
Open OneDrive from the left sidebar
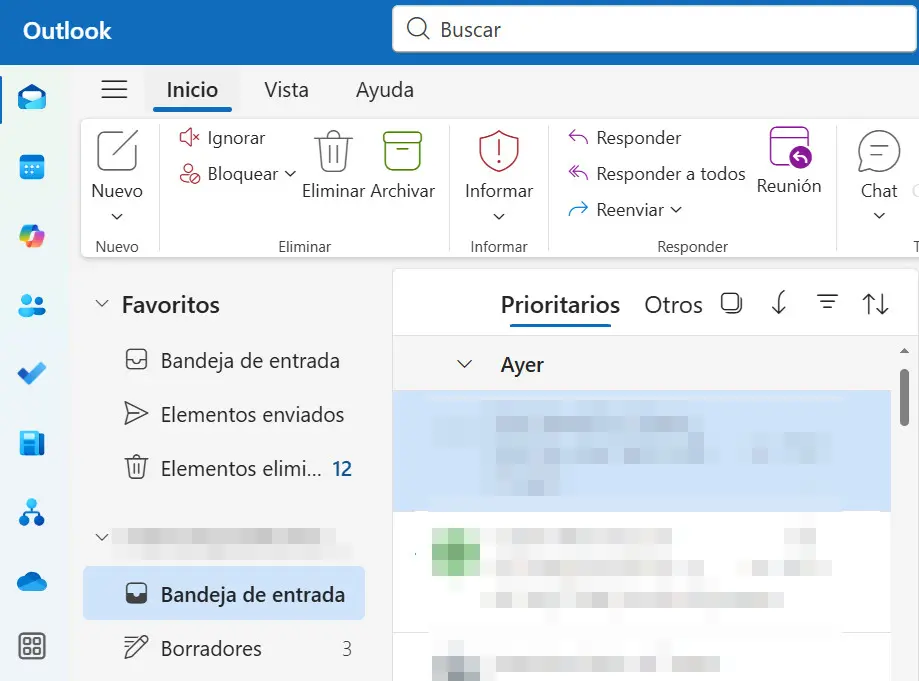31,581
